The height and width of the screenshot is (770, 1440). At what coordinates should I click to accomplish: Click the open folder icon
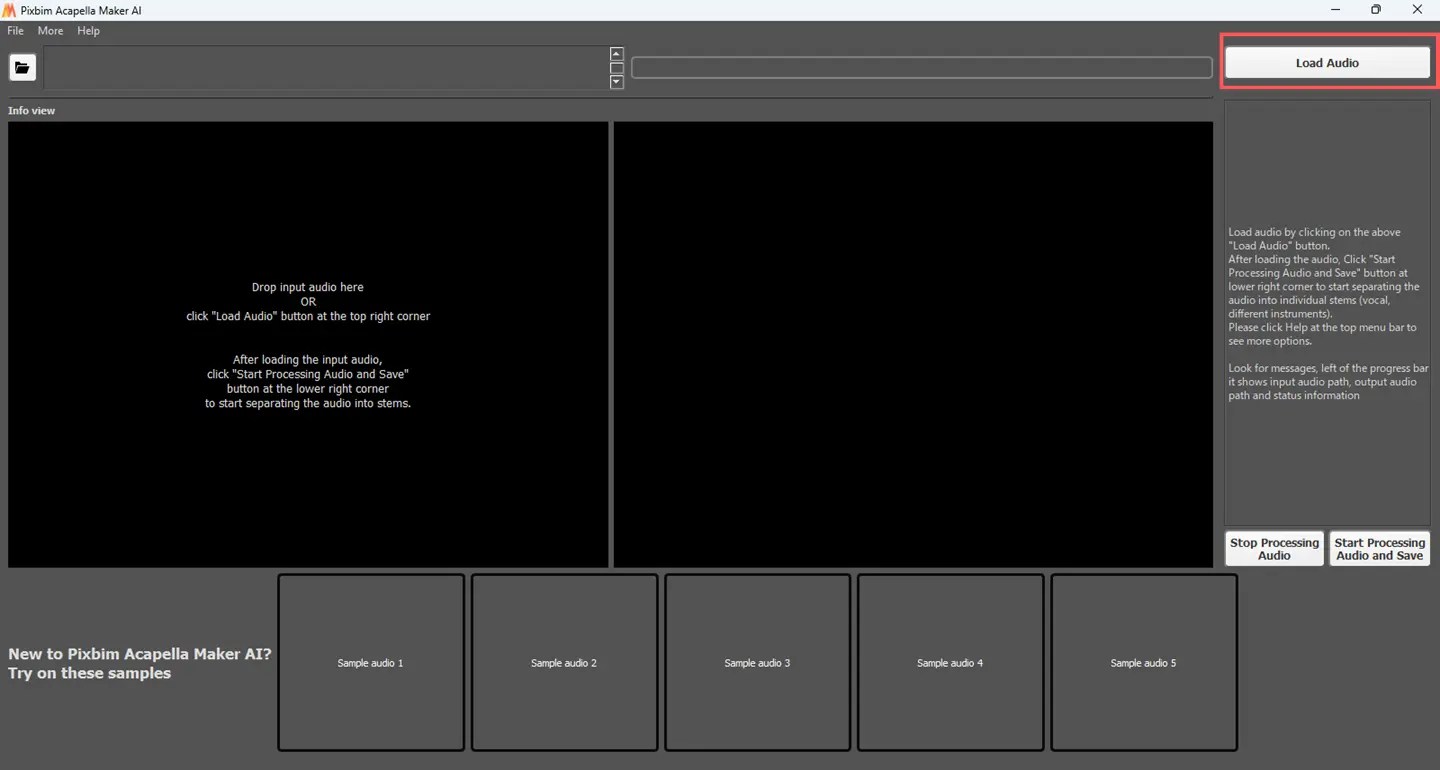22,68
